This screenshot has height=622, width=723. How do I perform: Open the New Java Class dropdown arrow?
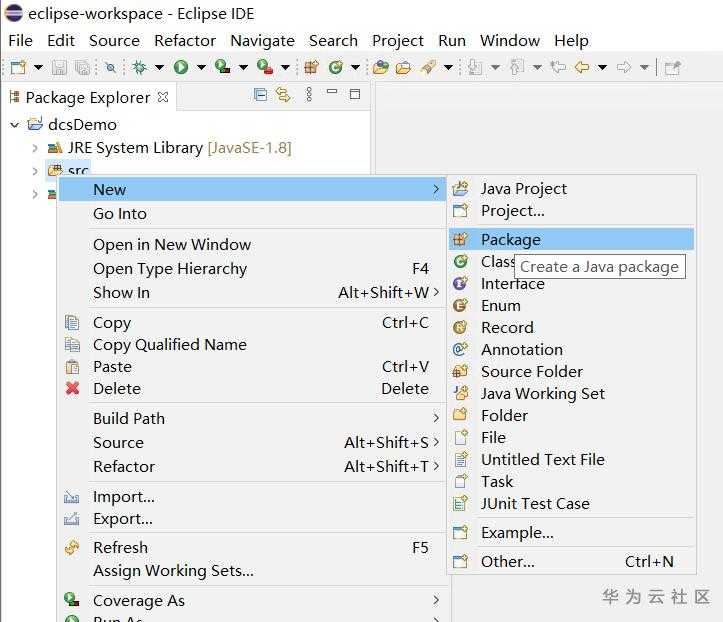click(356, 68)
